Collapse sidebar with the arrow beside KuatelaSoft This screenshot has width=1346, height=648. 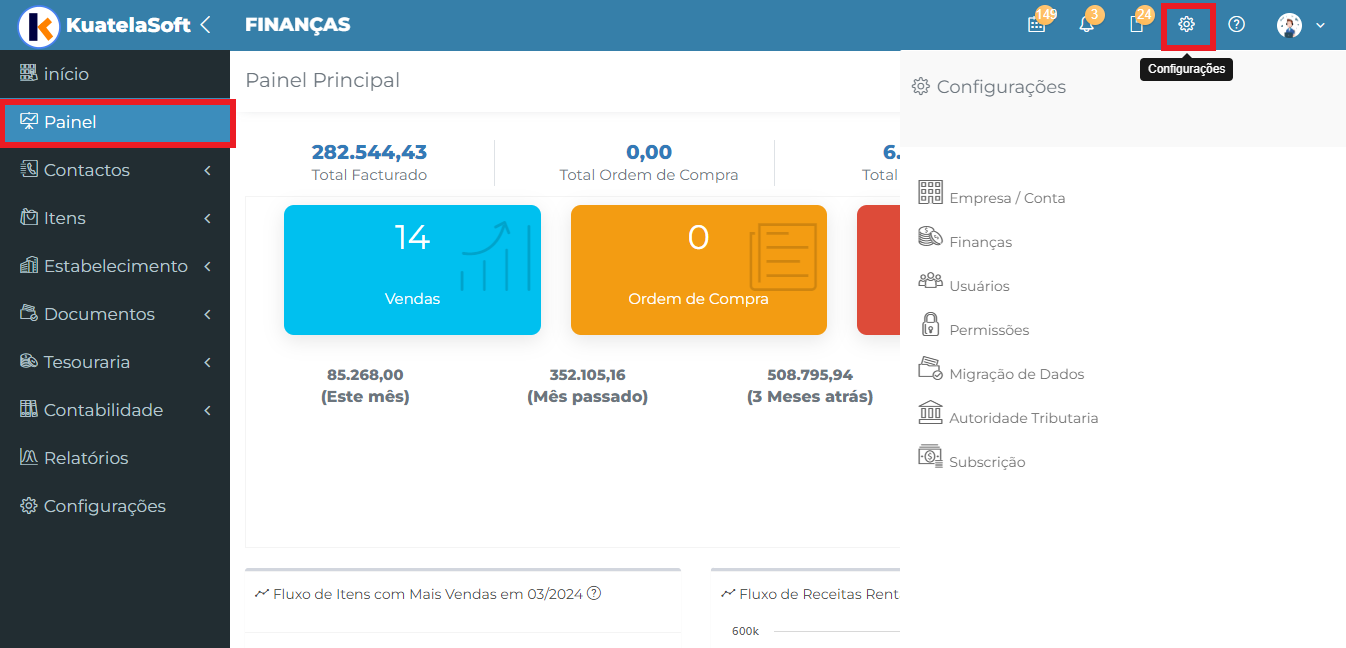click(x=205, y=25)
